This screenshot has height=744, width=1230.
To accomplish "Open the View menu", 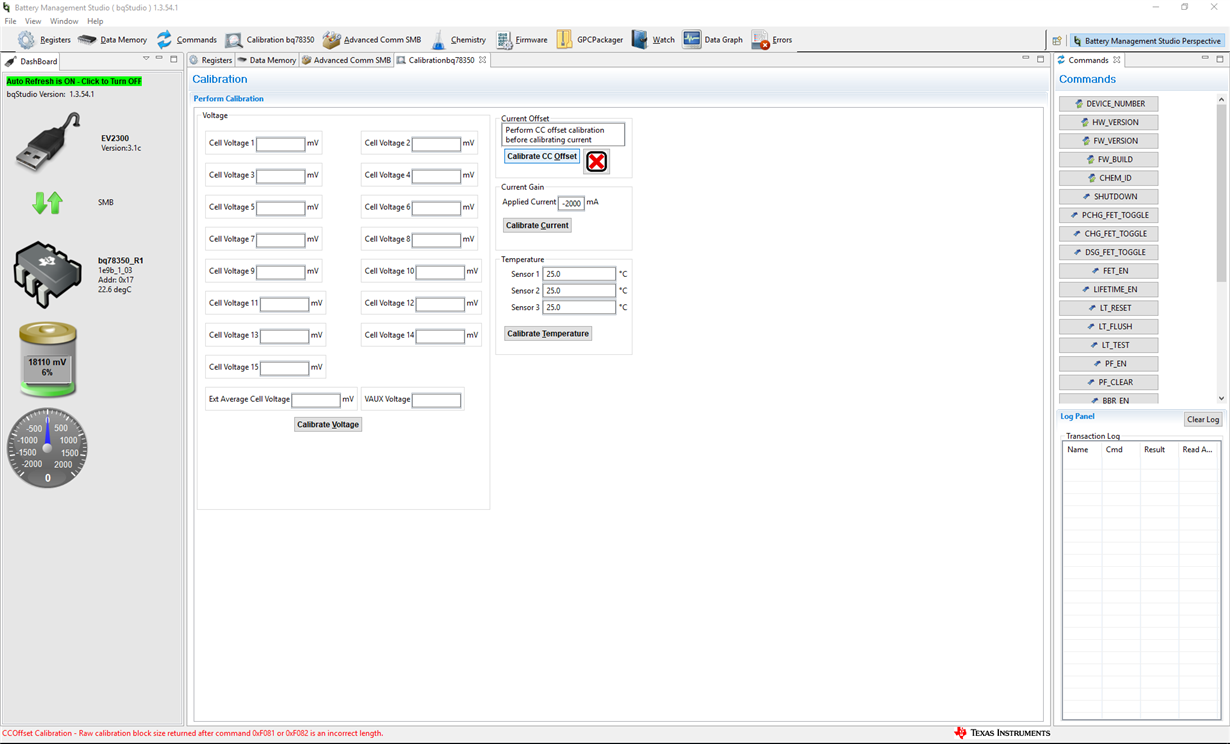I will click(33, 21).
